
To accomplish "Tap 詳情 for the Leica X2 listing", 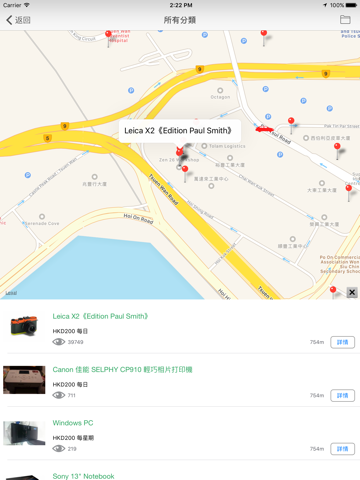I will click(x=342, y=342).
